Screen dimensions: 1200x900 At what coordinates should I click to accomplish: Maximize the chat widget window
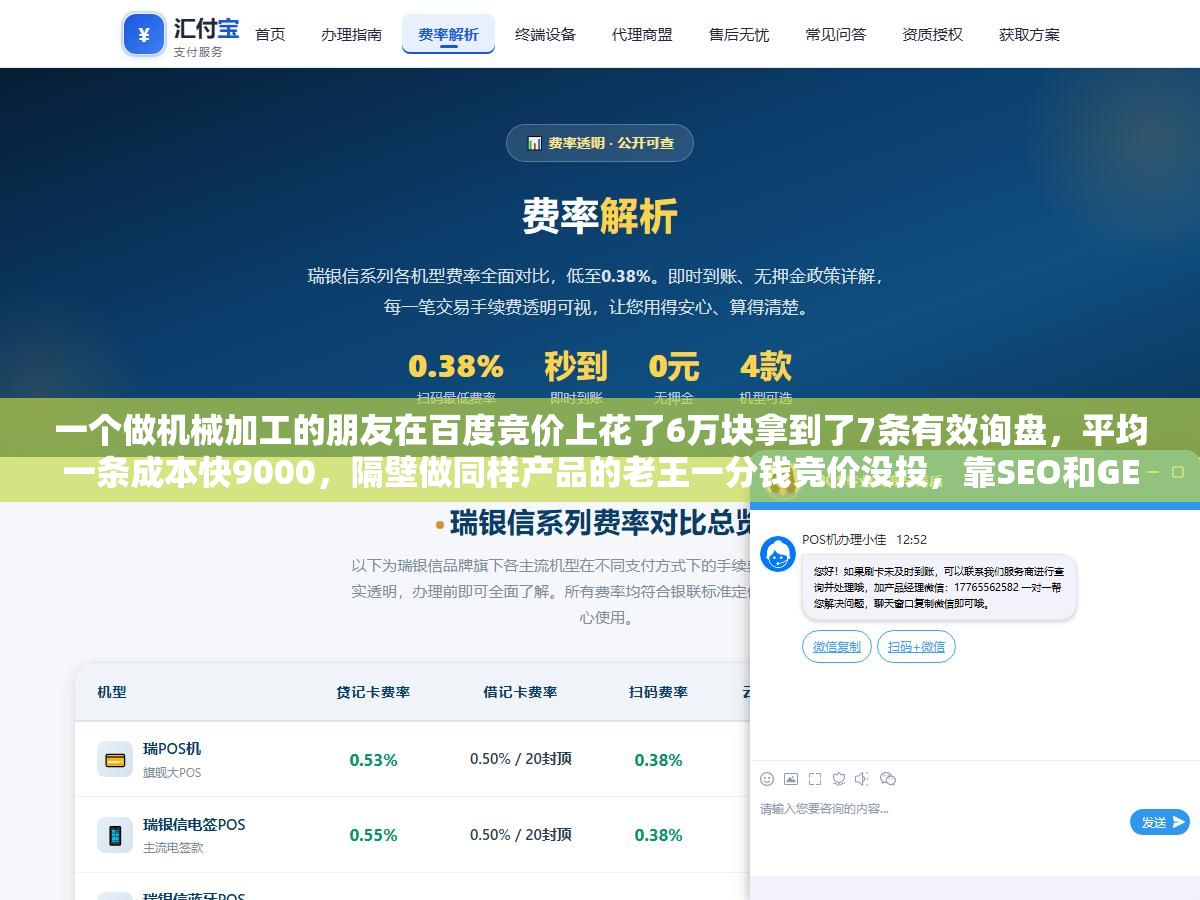pyautogui.click(x=1177, y=471)
